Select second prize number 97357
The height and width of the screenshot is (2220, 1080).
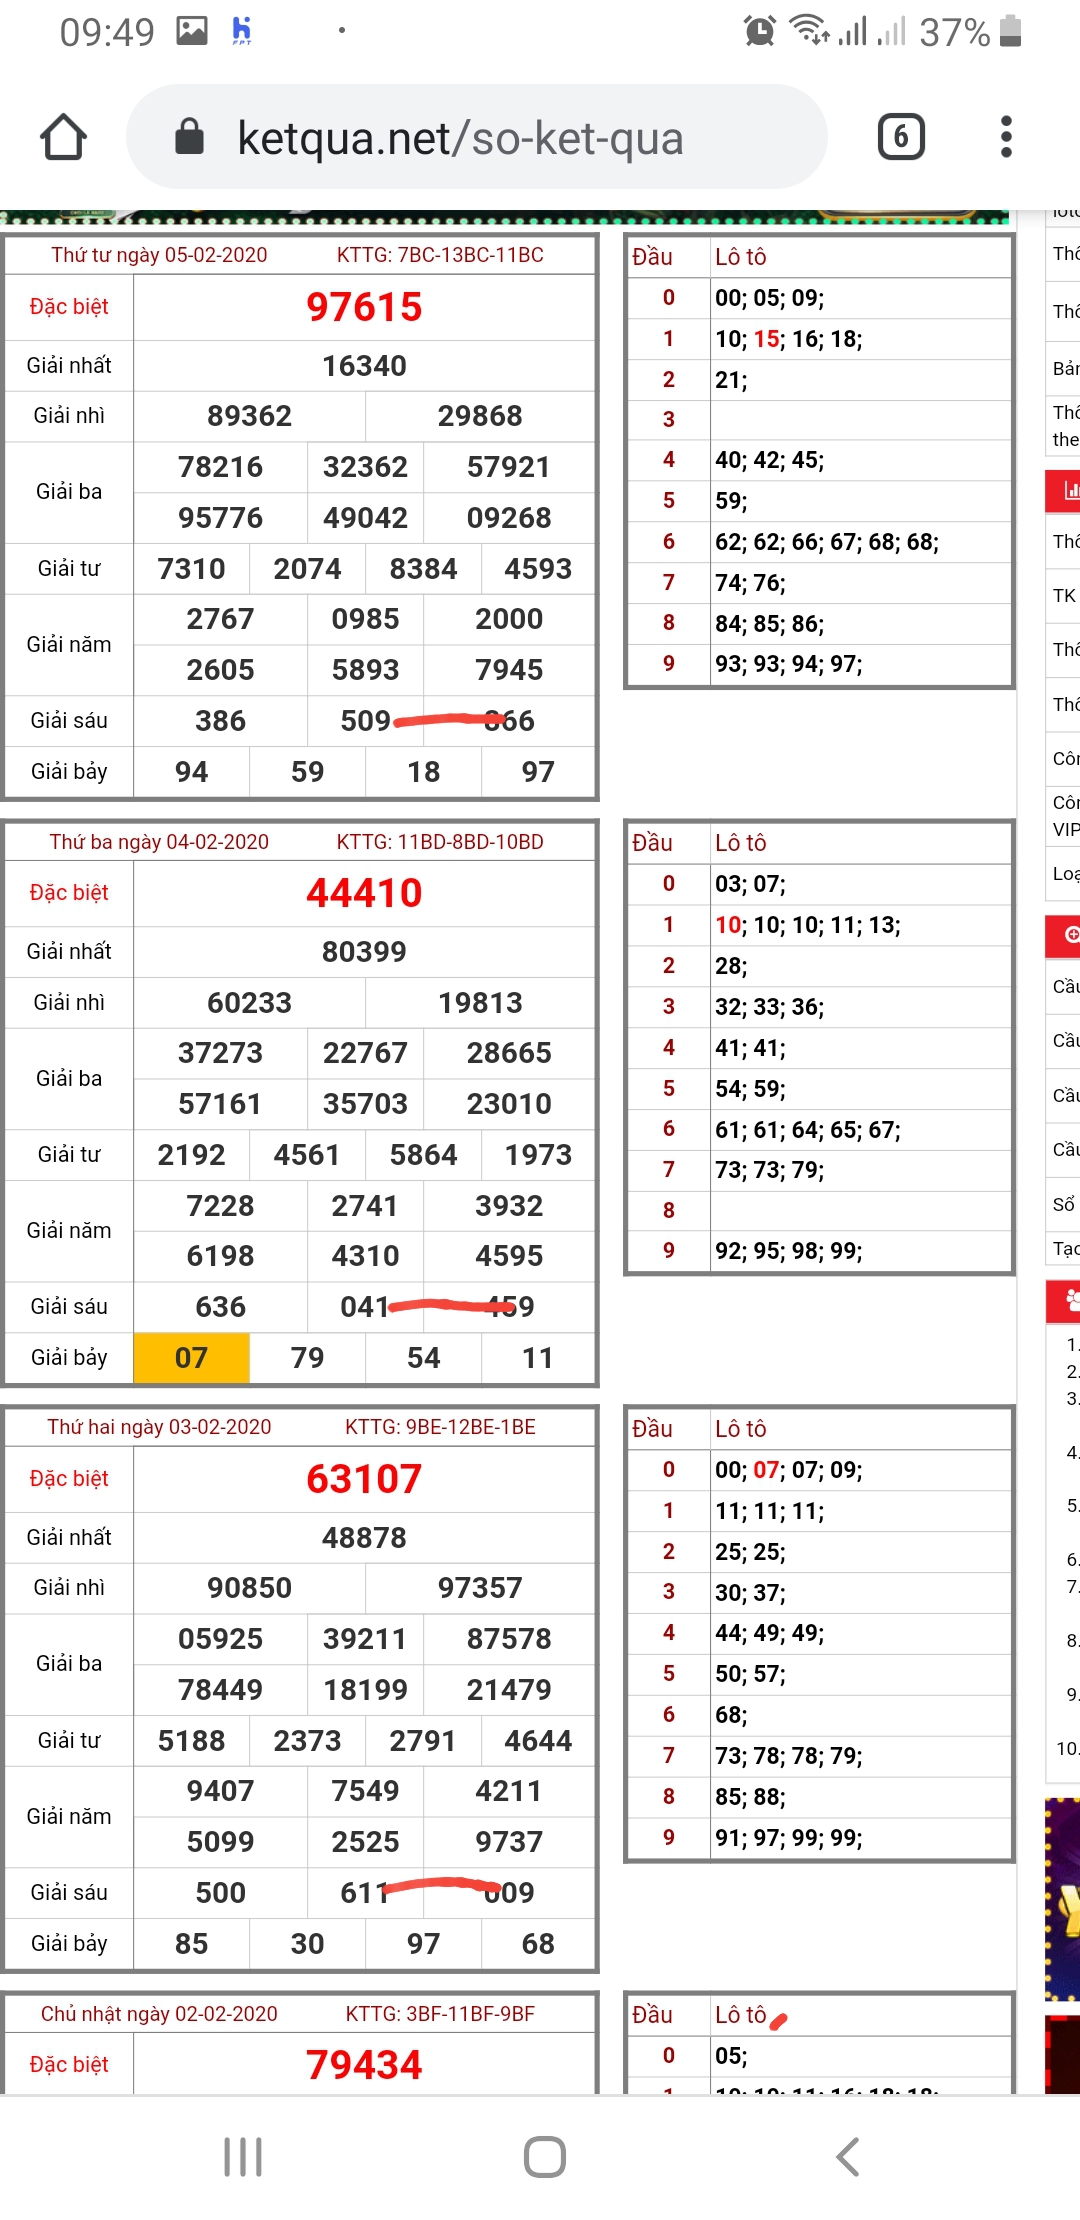[480, 1588]
